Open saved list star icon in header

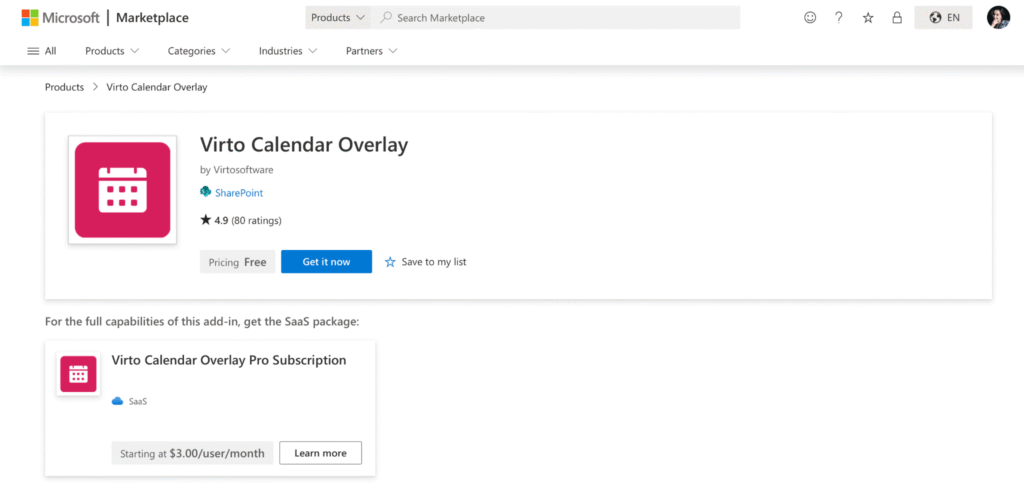(868, 18)
